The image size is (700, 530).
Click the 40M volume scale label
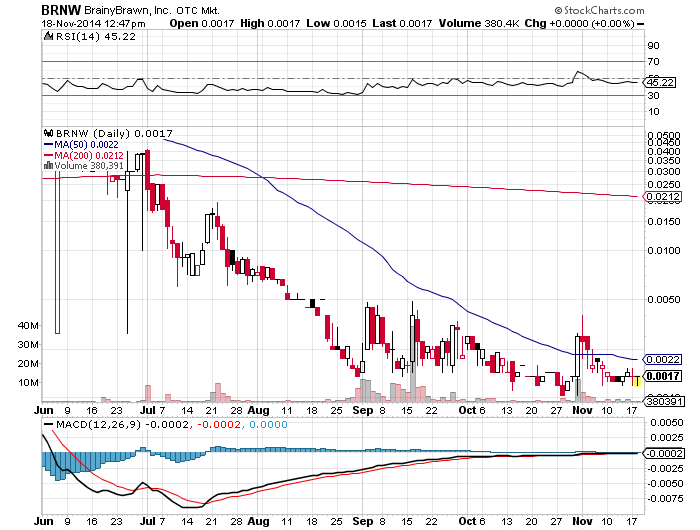click(28, 326)
